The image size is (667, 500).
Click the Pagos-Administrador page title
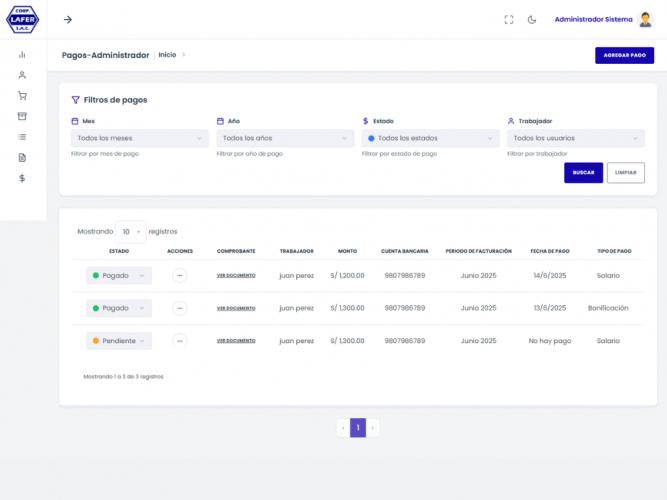105,55
